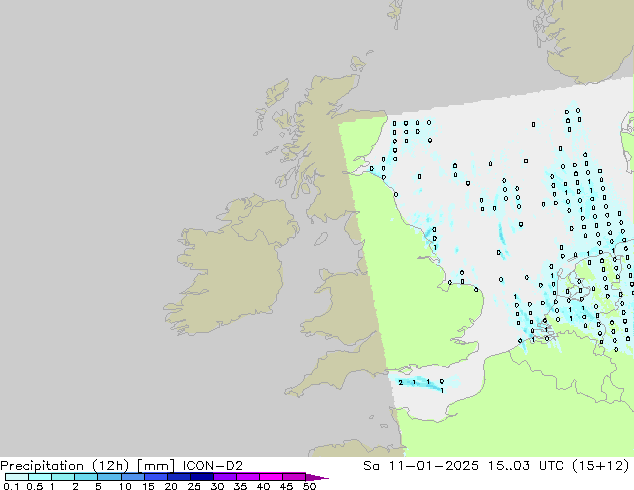Click the 30–35 mm purple legend swatch
634x490 pixels.
(x=224, y=477)
